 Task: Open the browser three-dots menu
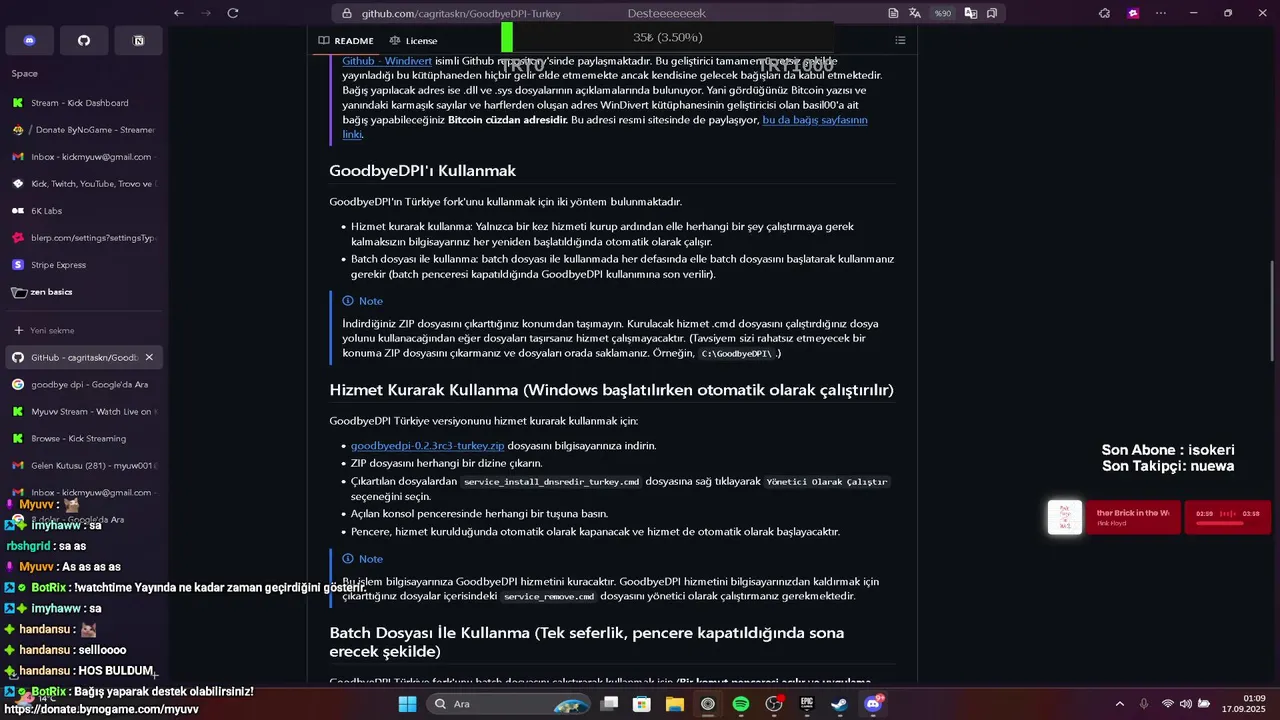click(1161, 13)
